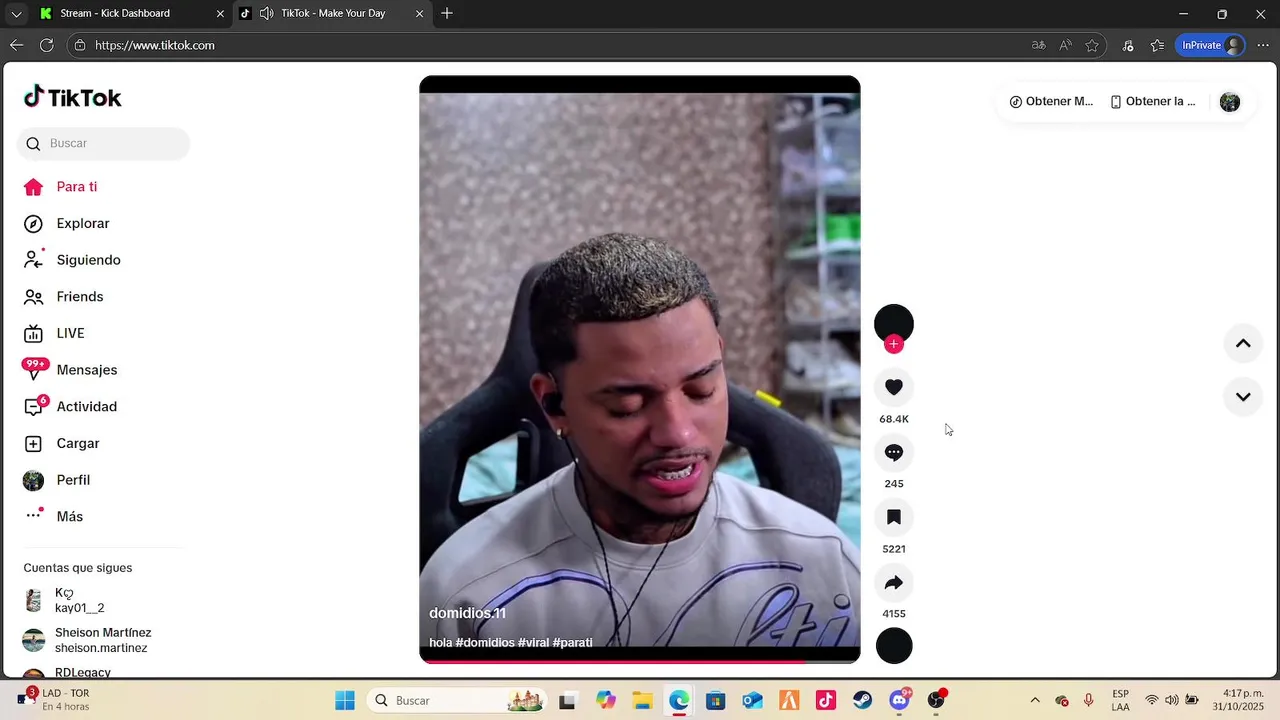The width and height of the screenshot is (1280, 720).
Task: Click the Obtener la ... app button
Action: tap(1153, 101)
